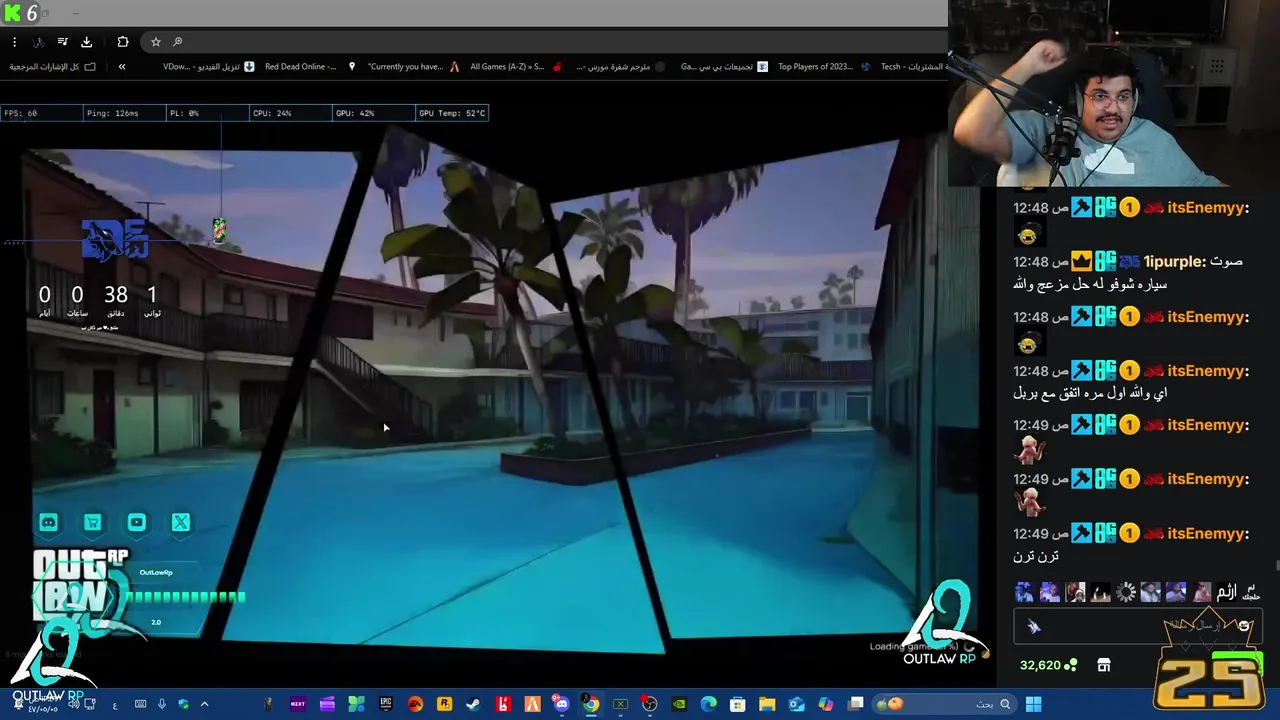Click the 1ipurple username in chat

[x=1174, y=261]
